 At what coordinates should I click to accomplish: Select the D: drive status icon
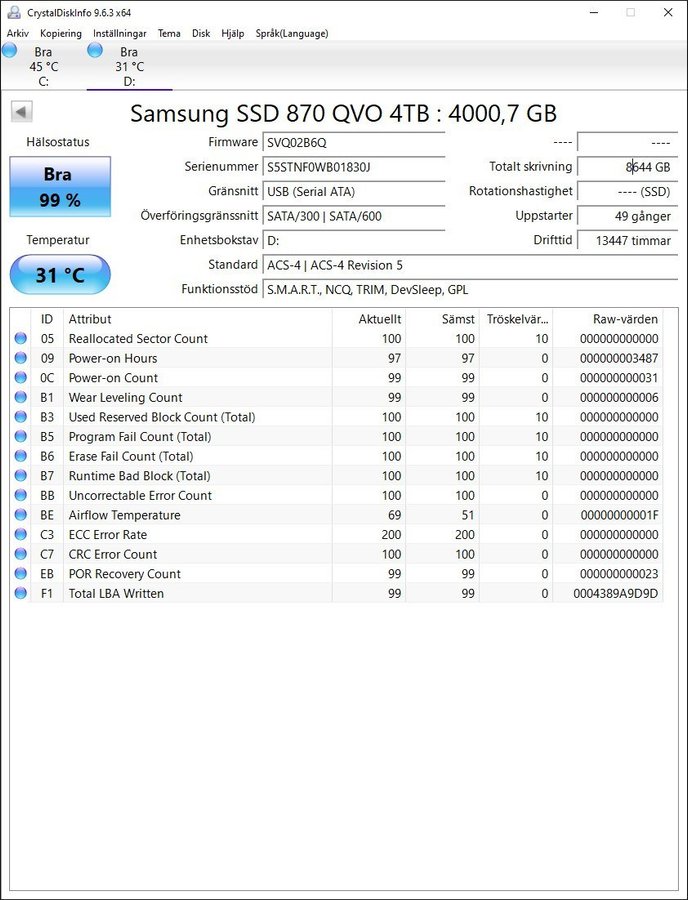pyautogui.click(x=95, y=51)
